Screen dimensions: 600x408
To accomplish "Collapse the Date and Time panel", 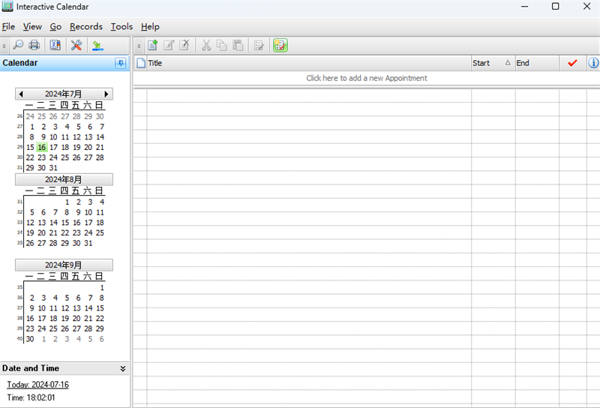I will (x=123, y=368).
